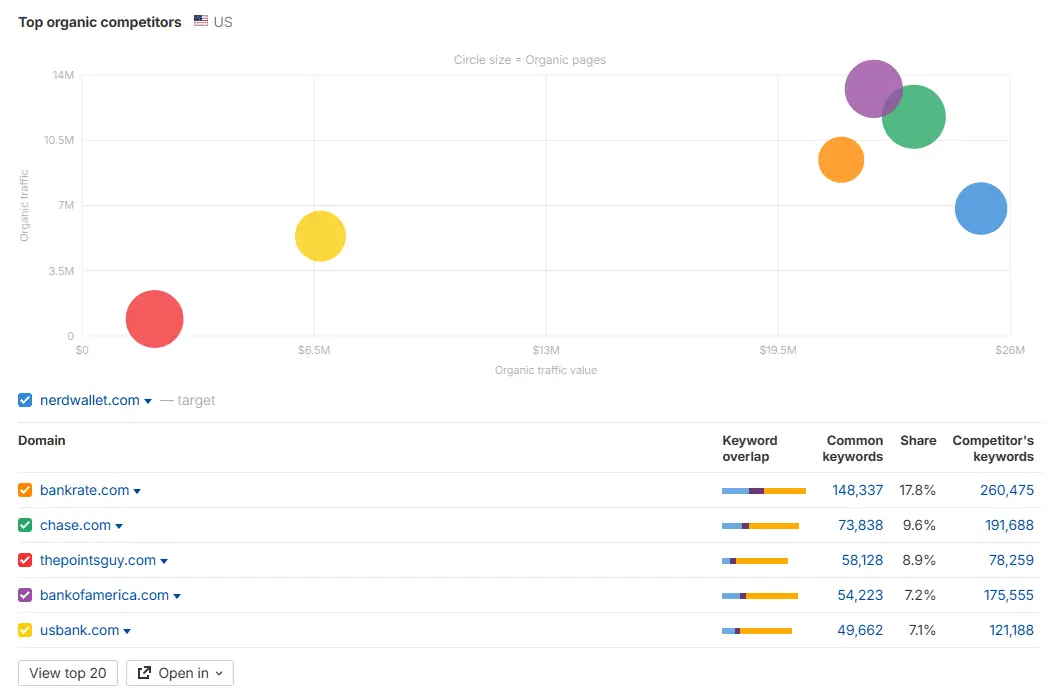Screen dimensions: 1058x693
Task: Click the Share column header
Action: [x=918, y=440]
